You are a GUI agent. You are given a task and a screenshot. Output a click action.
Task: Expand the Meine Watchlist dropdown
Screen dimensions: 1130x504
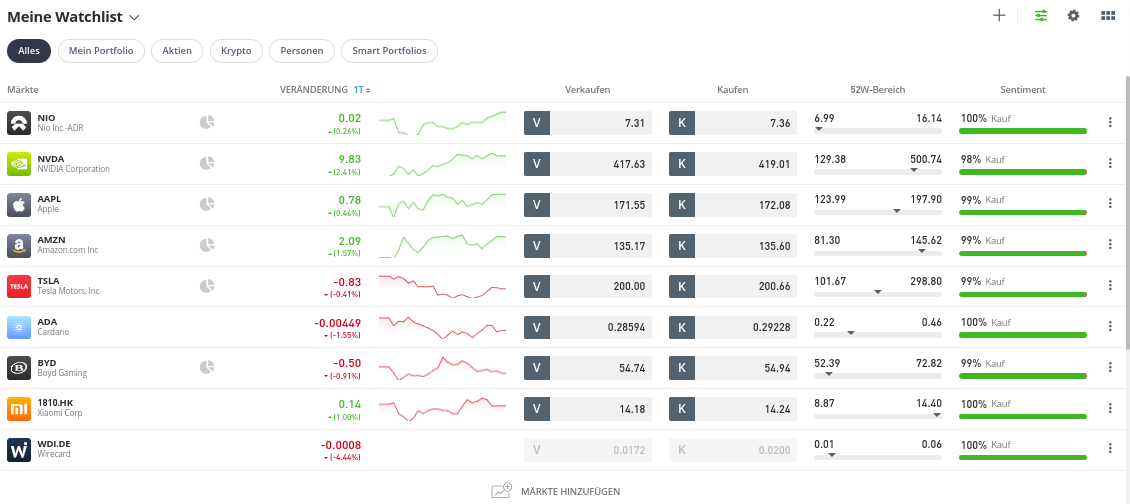coord(135,17)
